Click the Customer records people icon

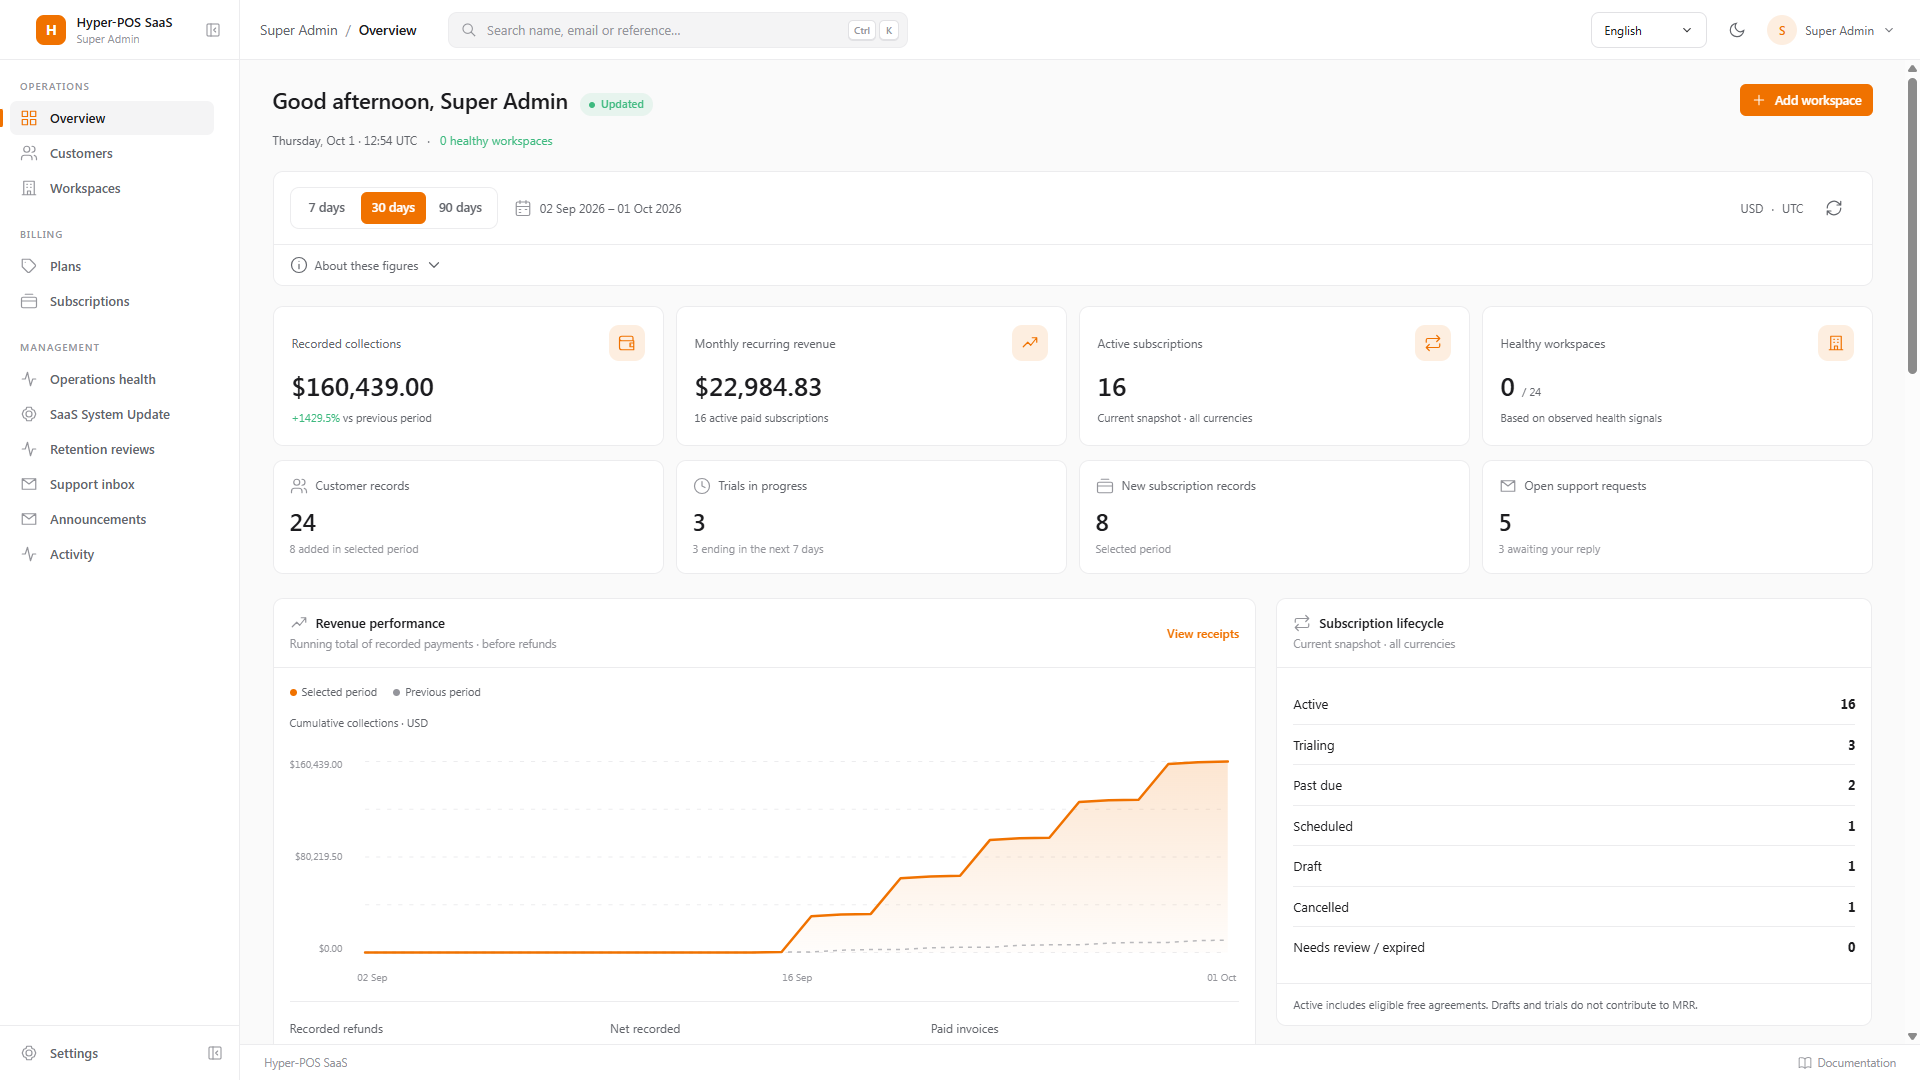pyautogui.click(x=299, y=486)
